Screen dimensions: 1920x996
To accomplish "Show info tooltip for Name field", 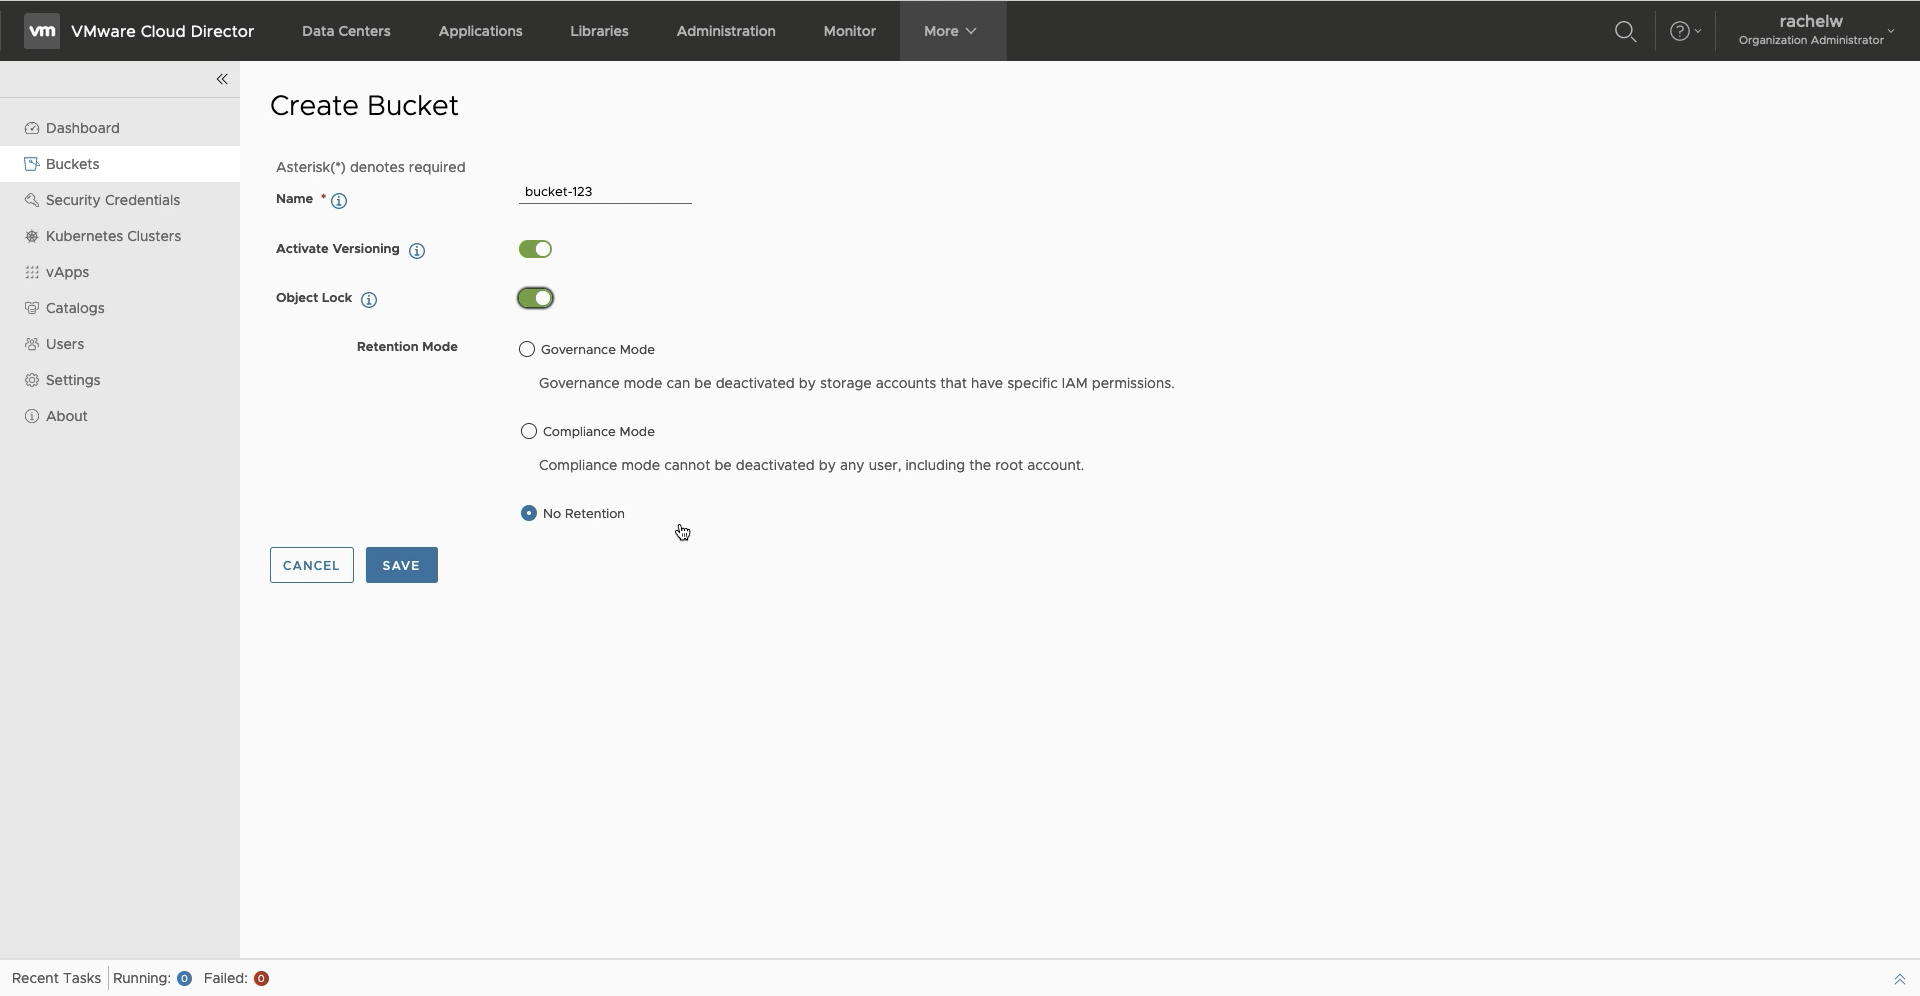I will point(339,201).
